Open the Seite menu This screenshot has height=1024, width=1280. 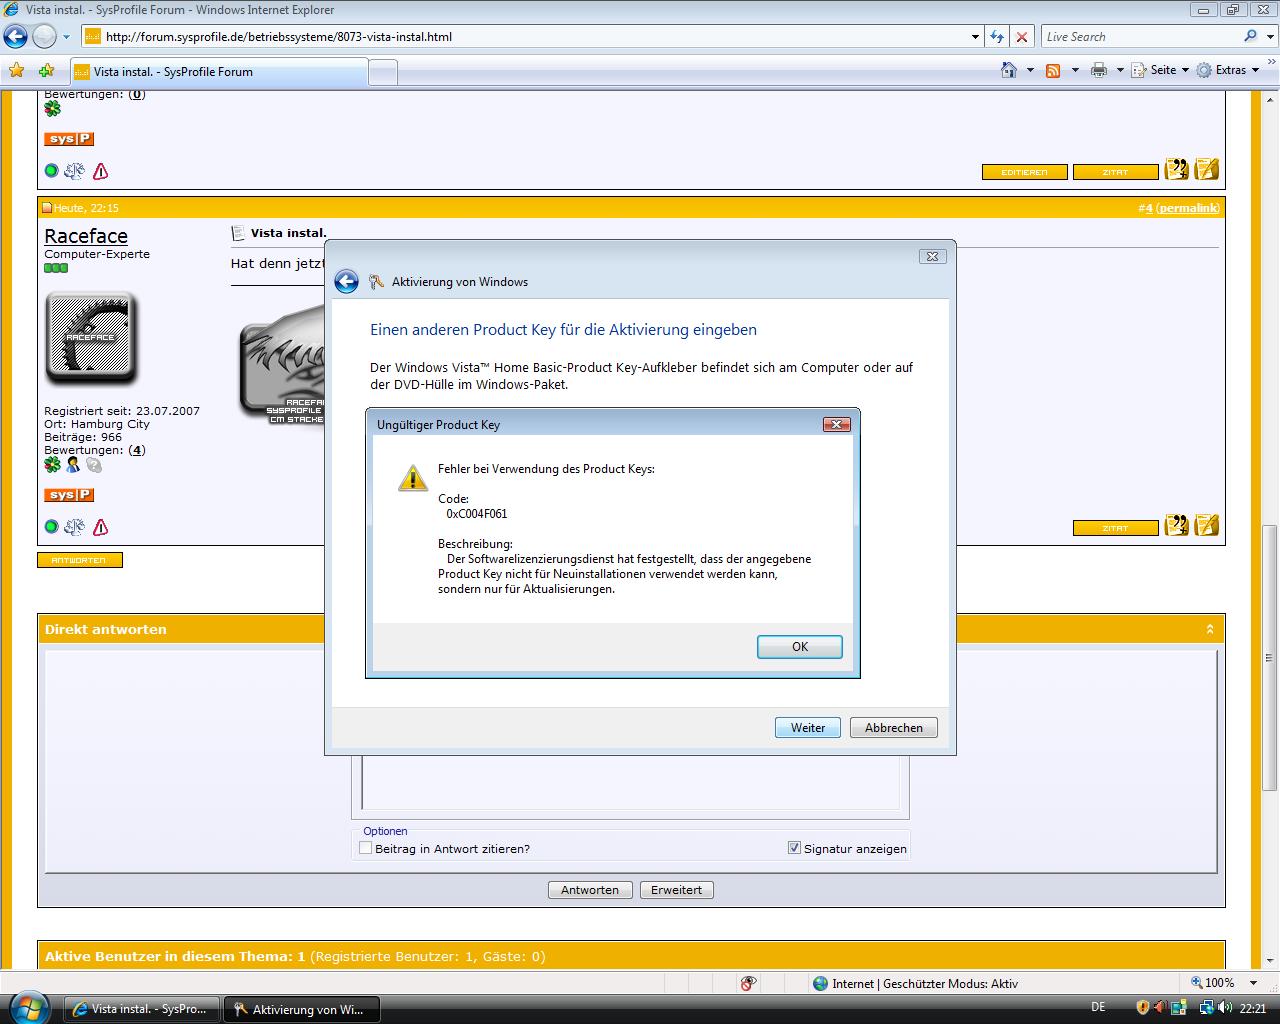(1160, 70)
